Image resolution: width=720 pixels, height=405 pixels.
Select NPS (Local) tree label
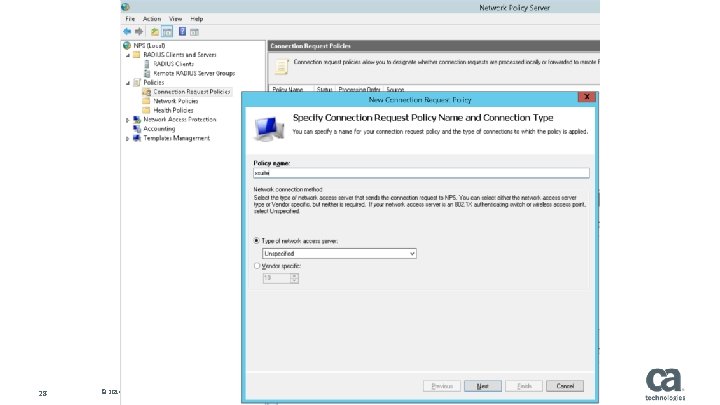click(149, 45)
